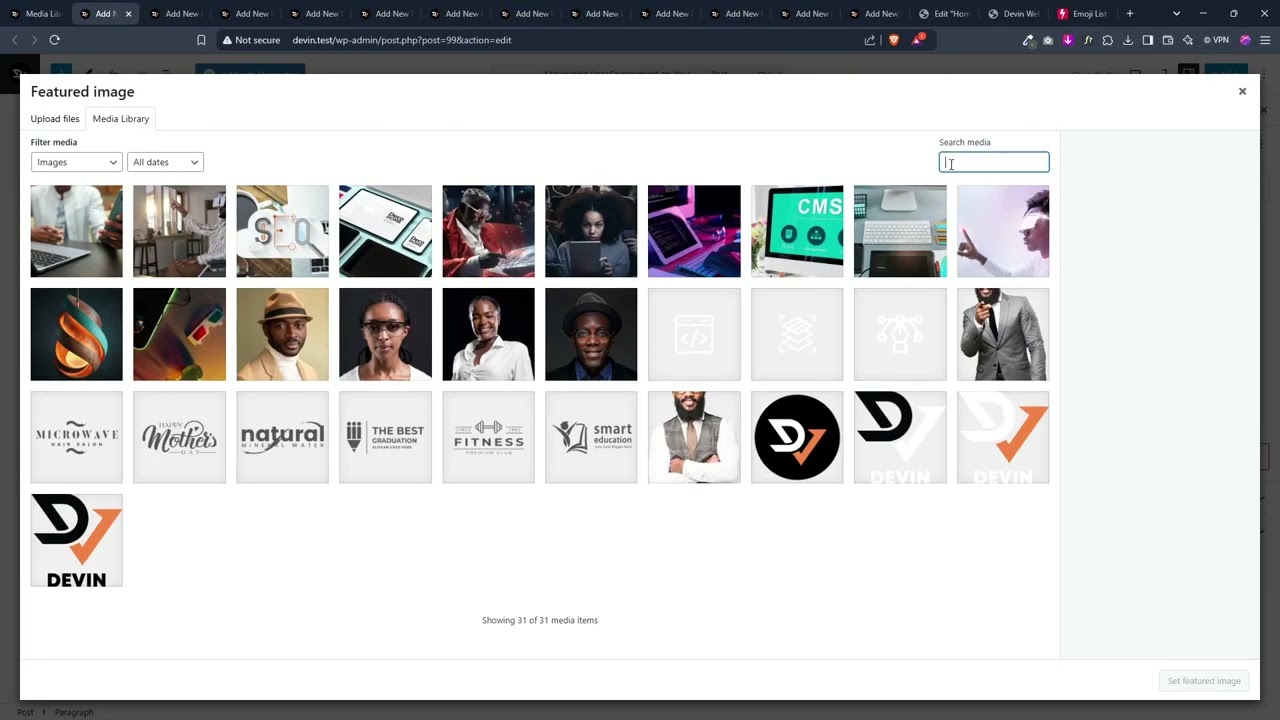Switch to the Media Lib browser tab
Screen dimensions: 1280x720
point(36,14)
